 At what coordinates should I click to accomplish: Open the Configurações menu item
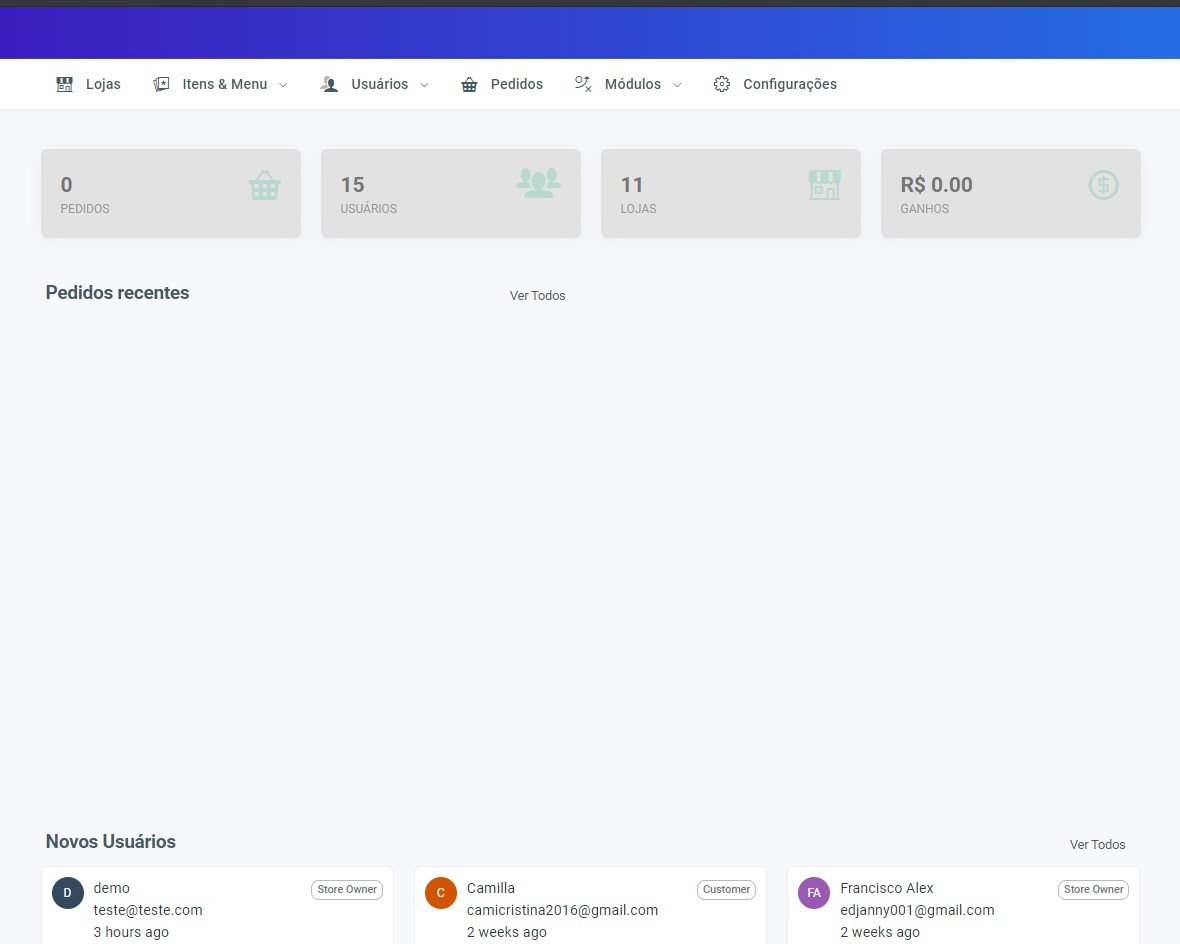point(789,85)
